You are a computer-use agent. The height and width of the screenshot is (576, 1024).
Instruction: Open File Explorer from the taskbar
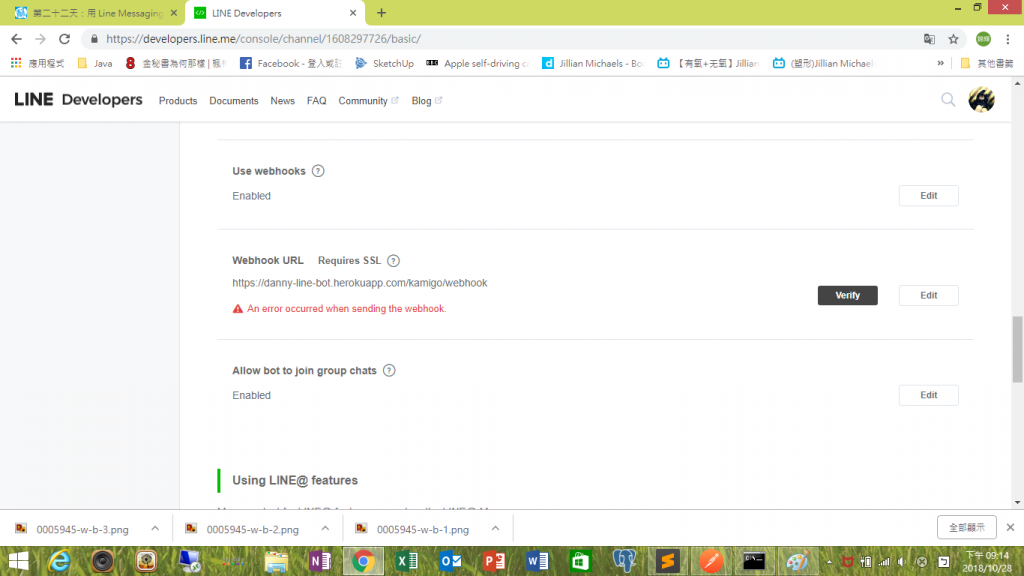pos(276,561)
